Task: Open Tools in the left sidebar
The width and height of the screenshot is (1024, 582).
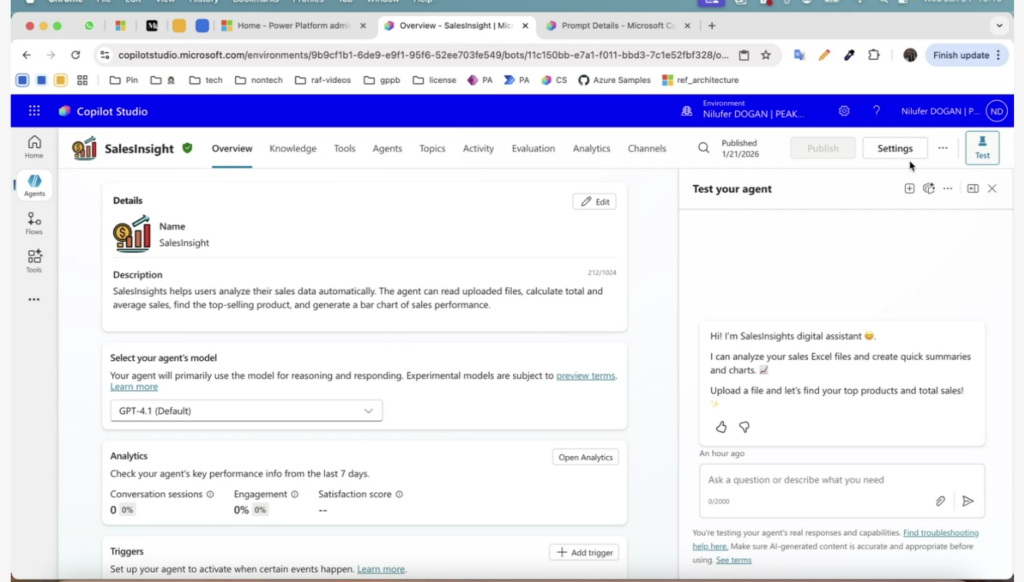Action: pos(34,261)
